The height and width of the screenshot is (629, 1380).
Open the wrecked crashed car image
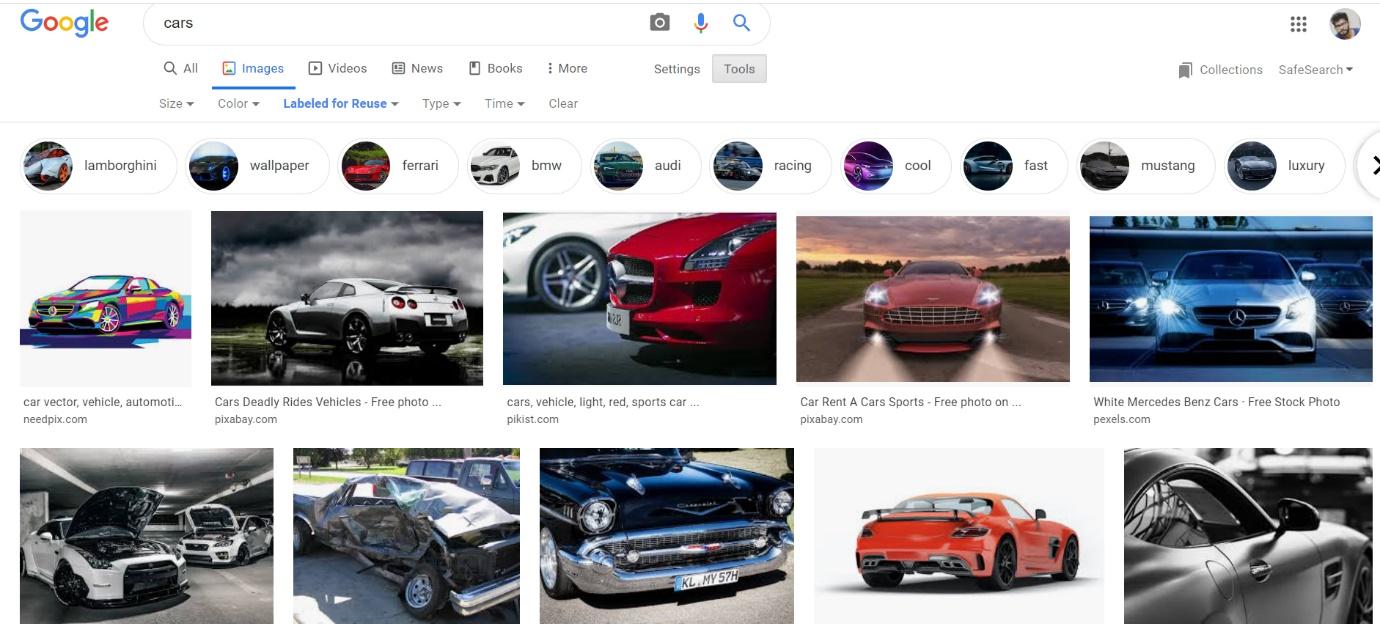pyautogui.click(x=406, y=536)
